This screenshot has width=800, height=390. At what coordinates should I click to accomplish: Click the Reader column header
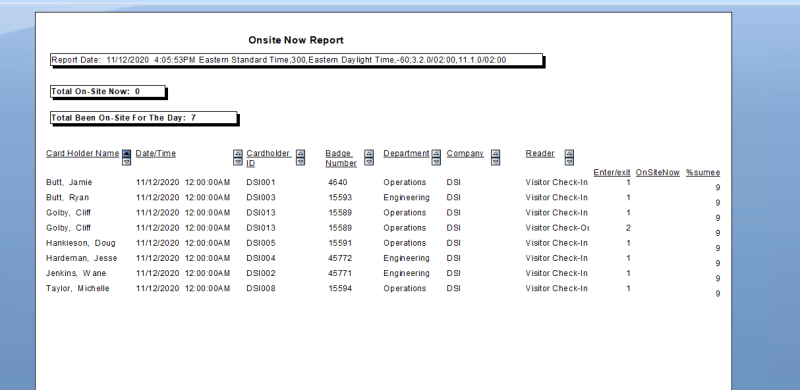540,153
